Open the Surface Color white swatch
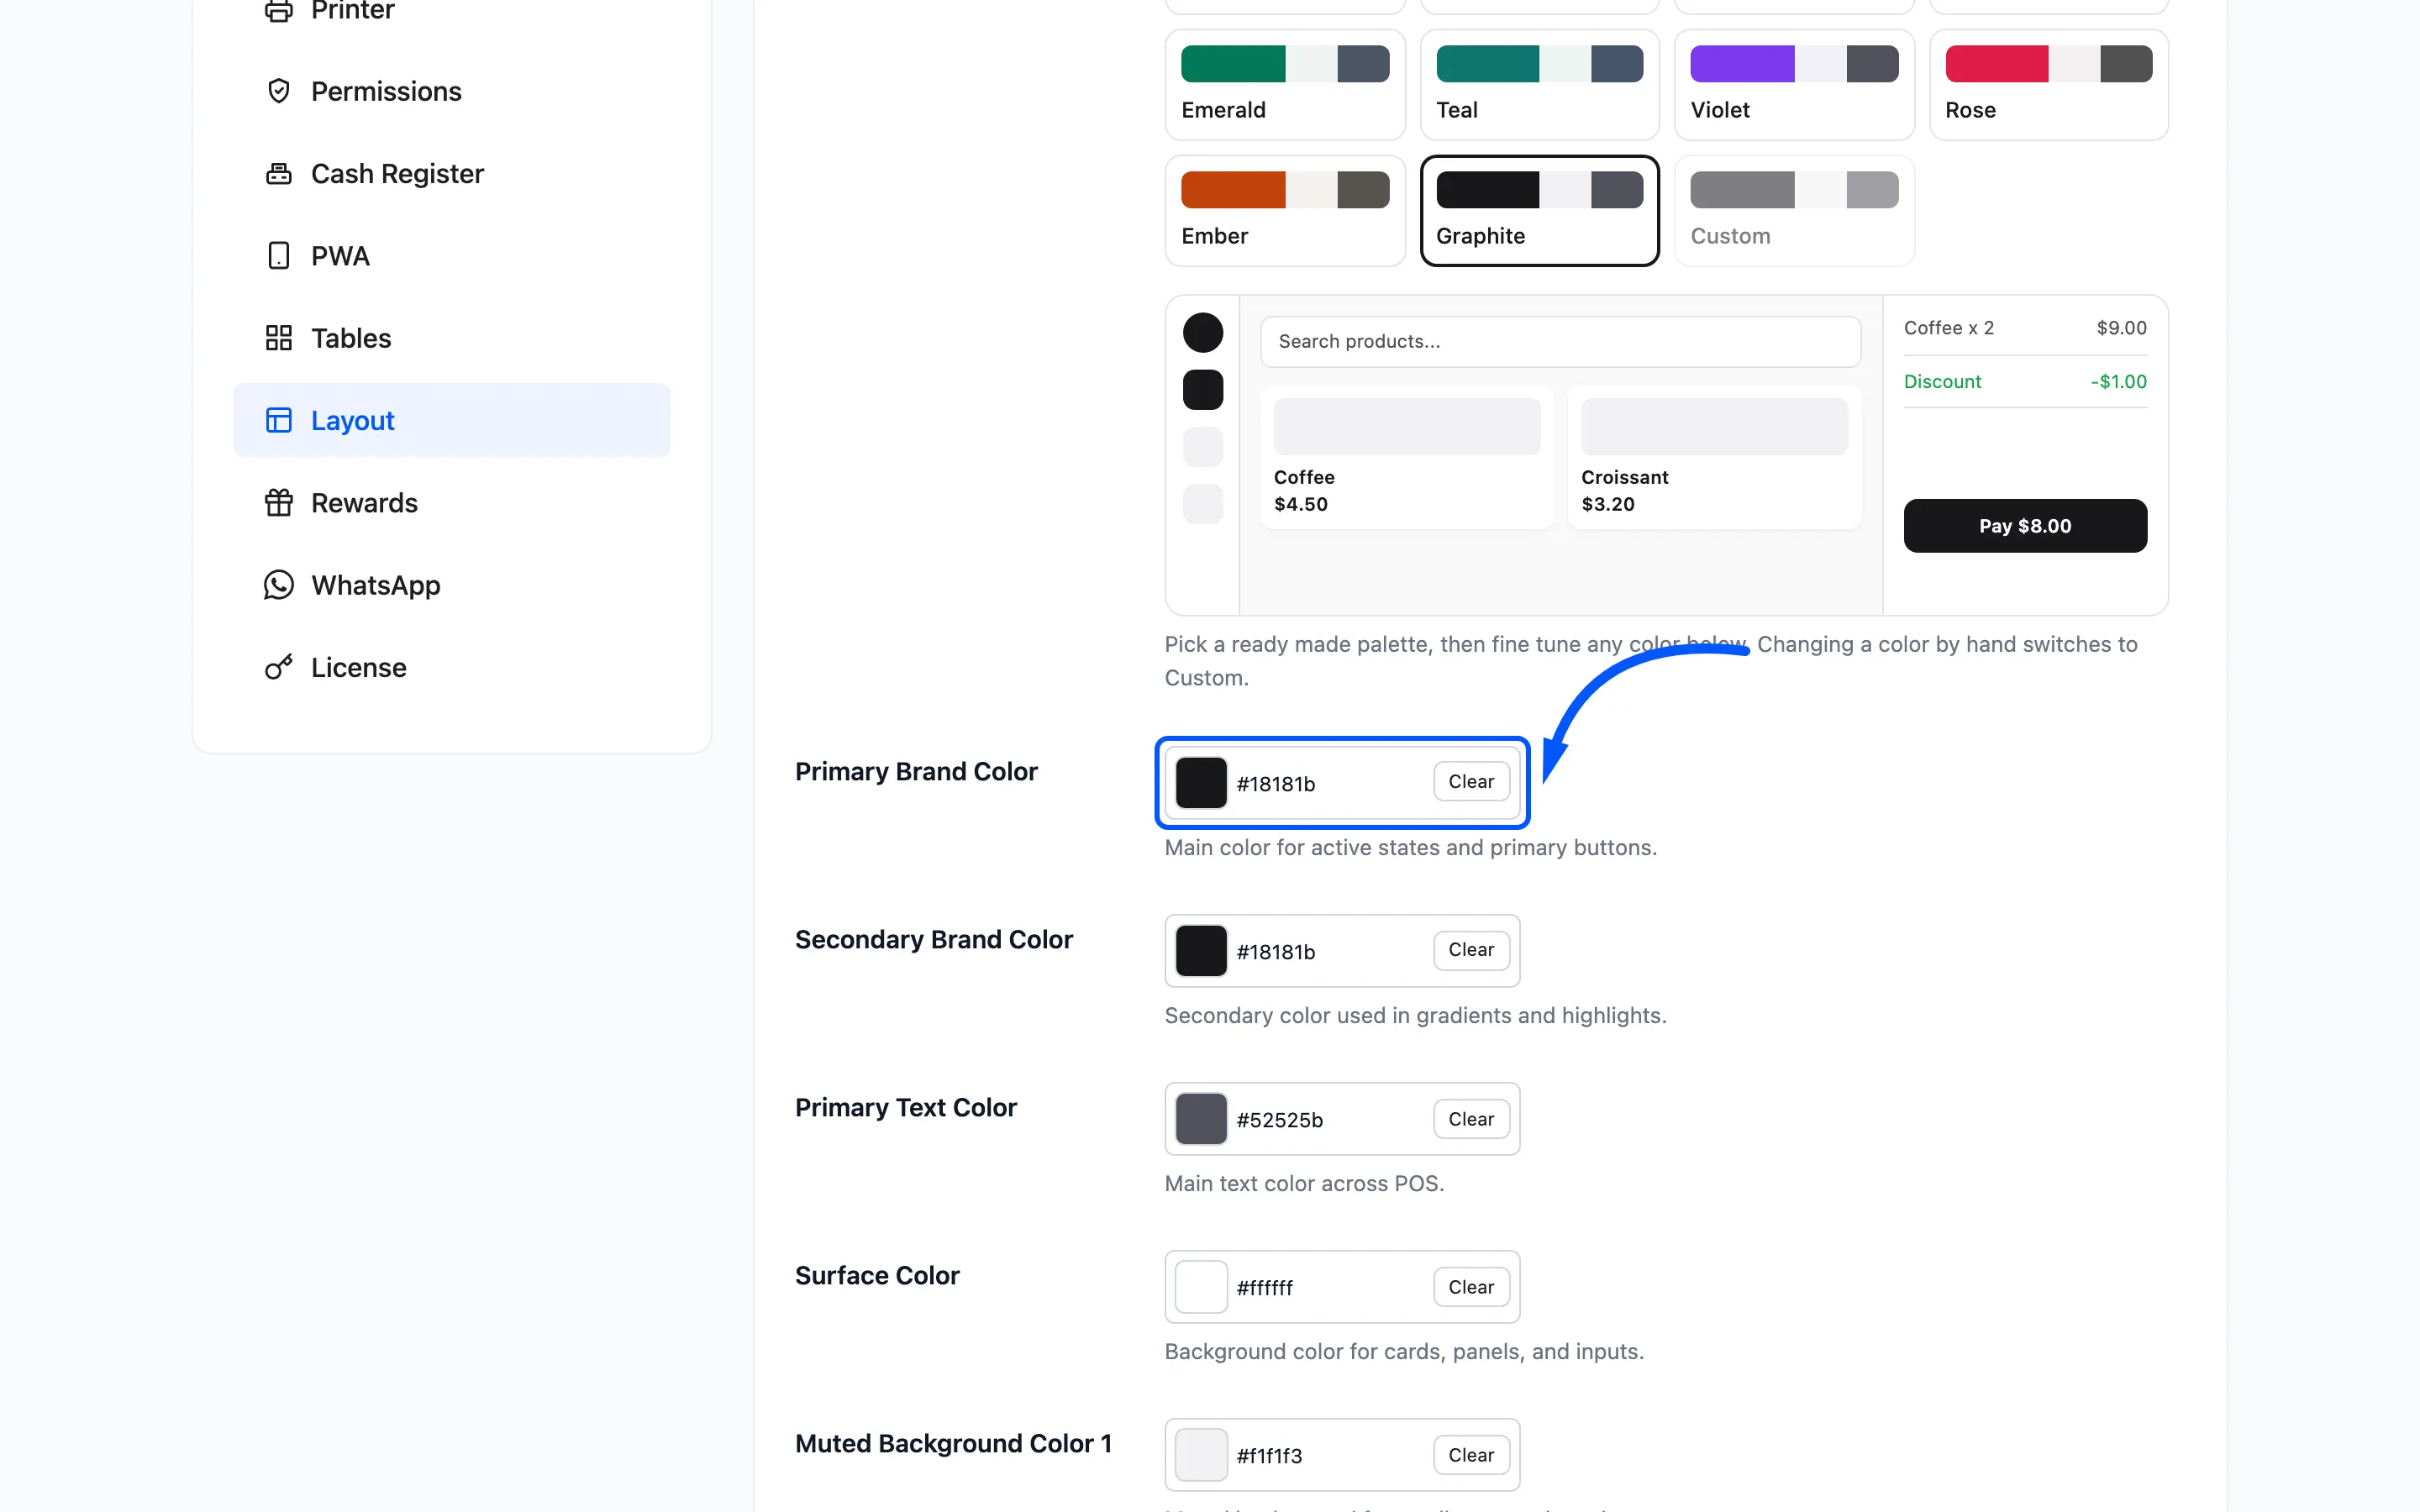The height and width of the screenshot is (1512, 2420). coord(1201,1287)
